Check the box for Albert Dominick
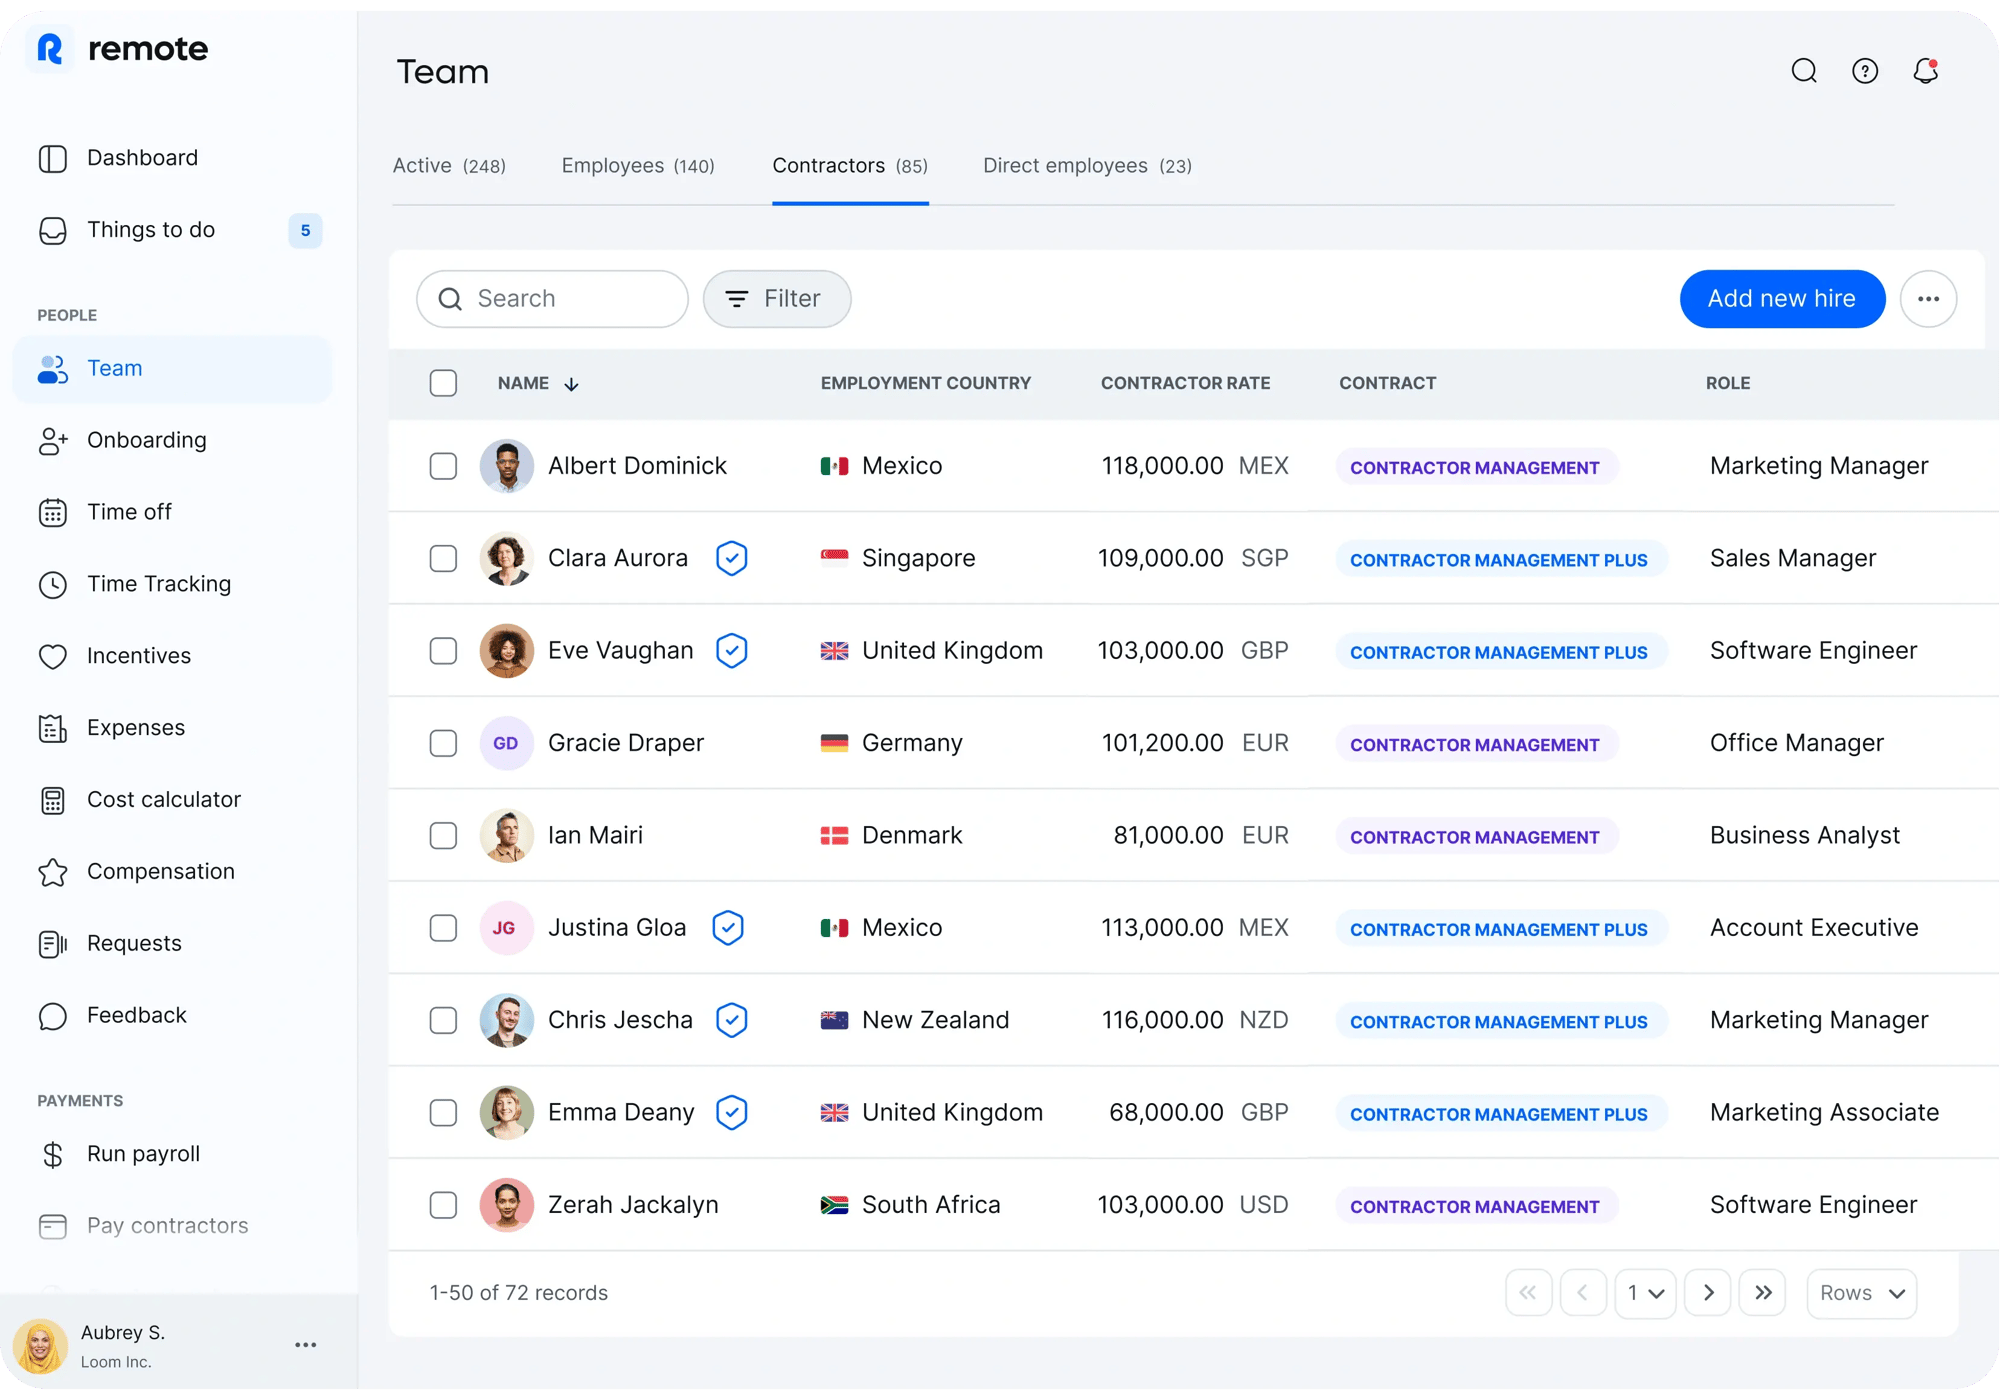The height and width of the screenshot is (1400, 2000). click(x=443, y=466)
